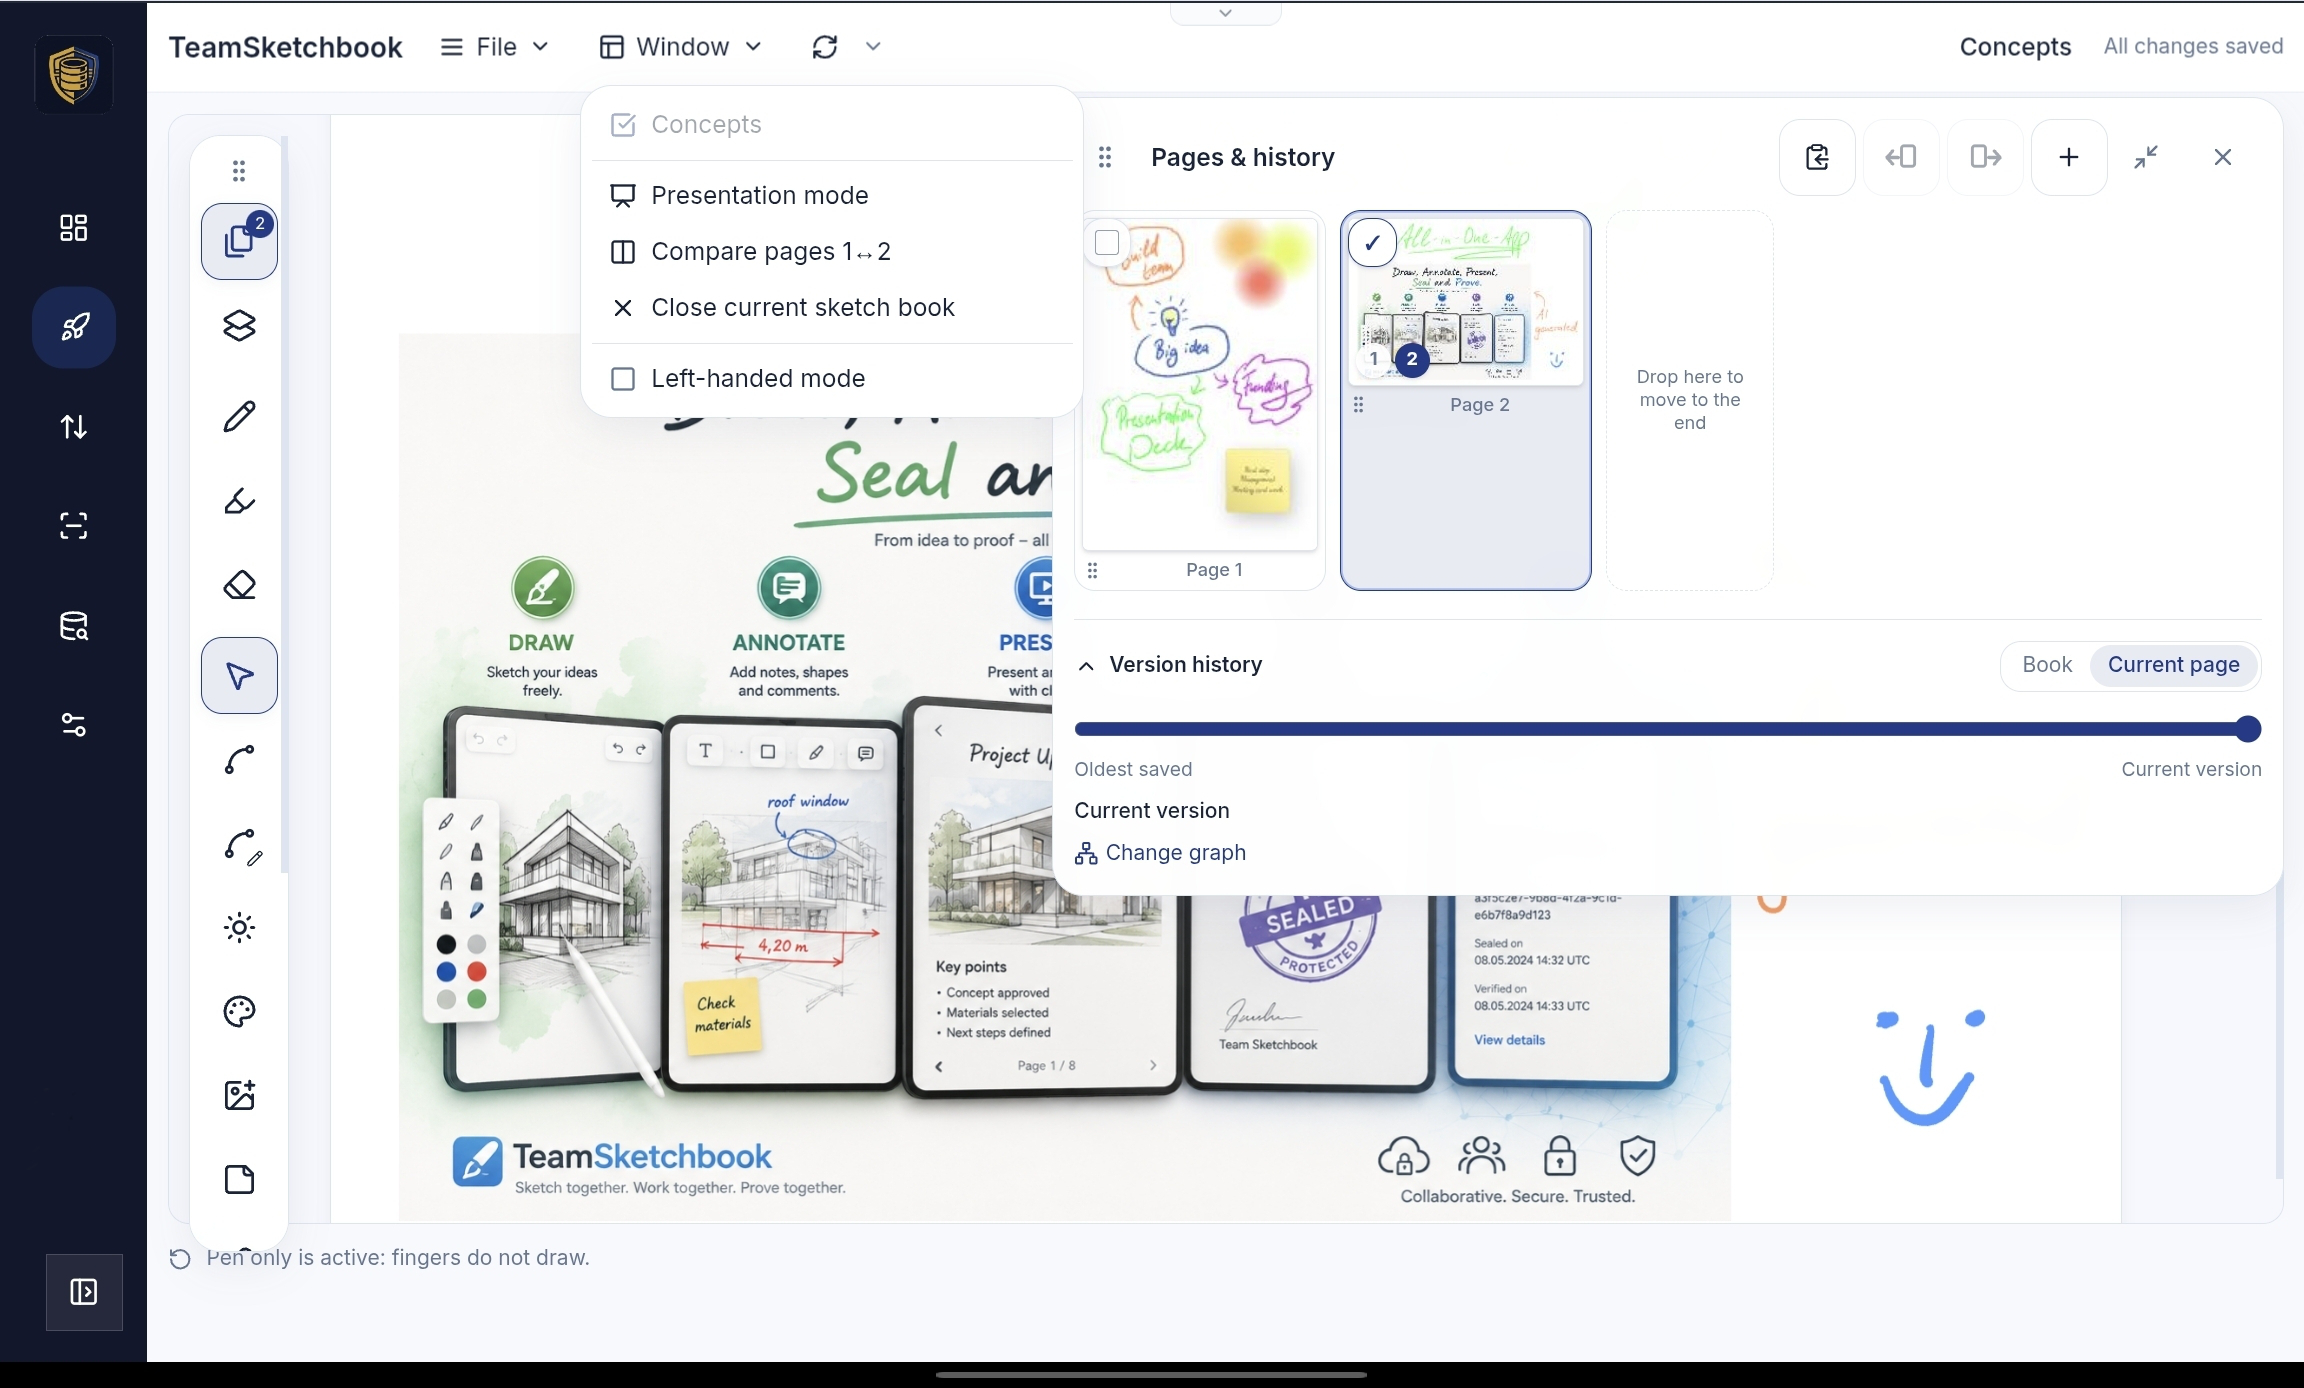Collapse the Pages & history panel
Image resolution: width=2304 pixels, height=1388 pixels.
click(2146, 157)
